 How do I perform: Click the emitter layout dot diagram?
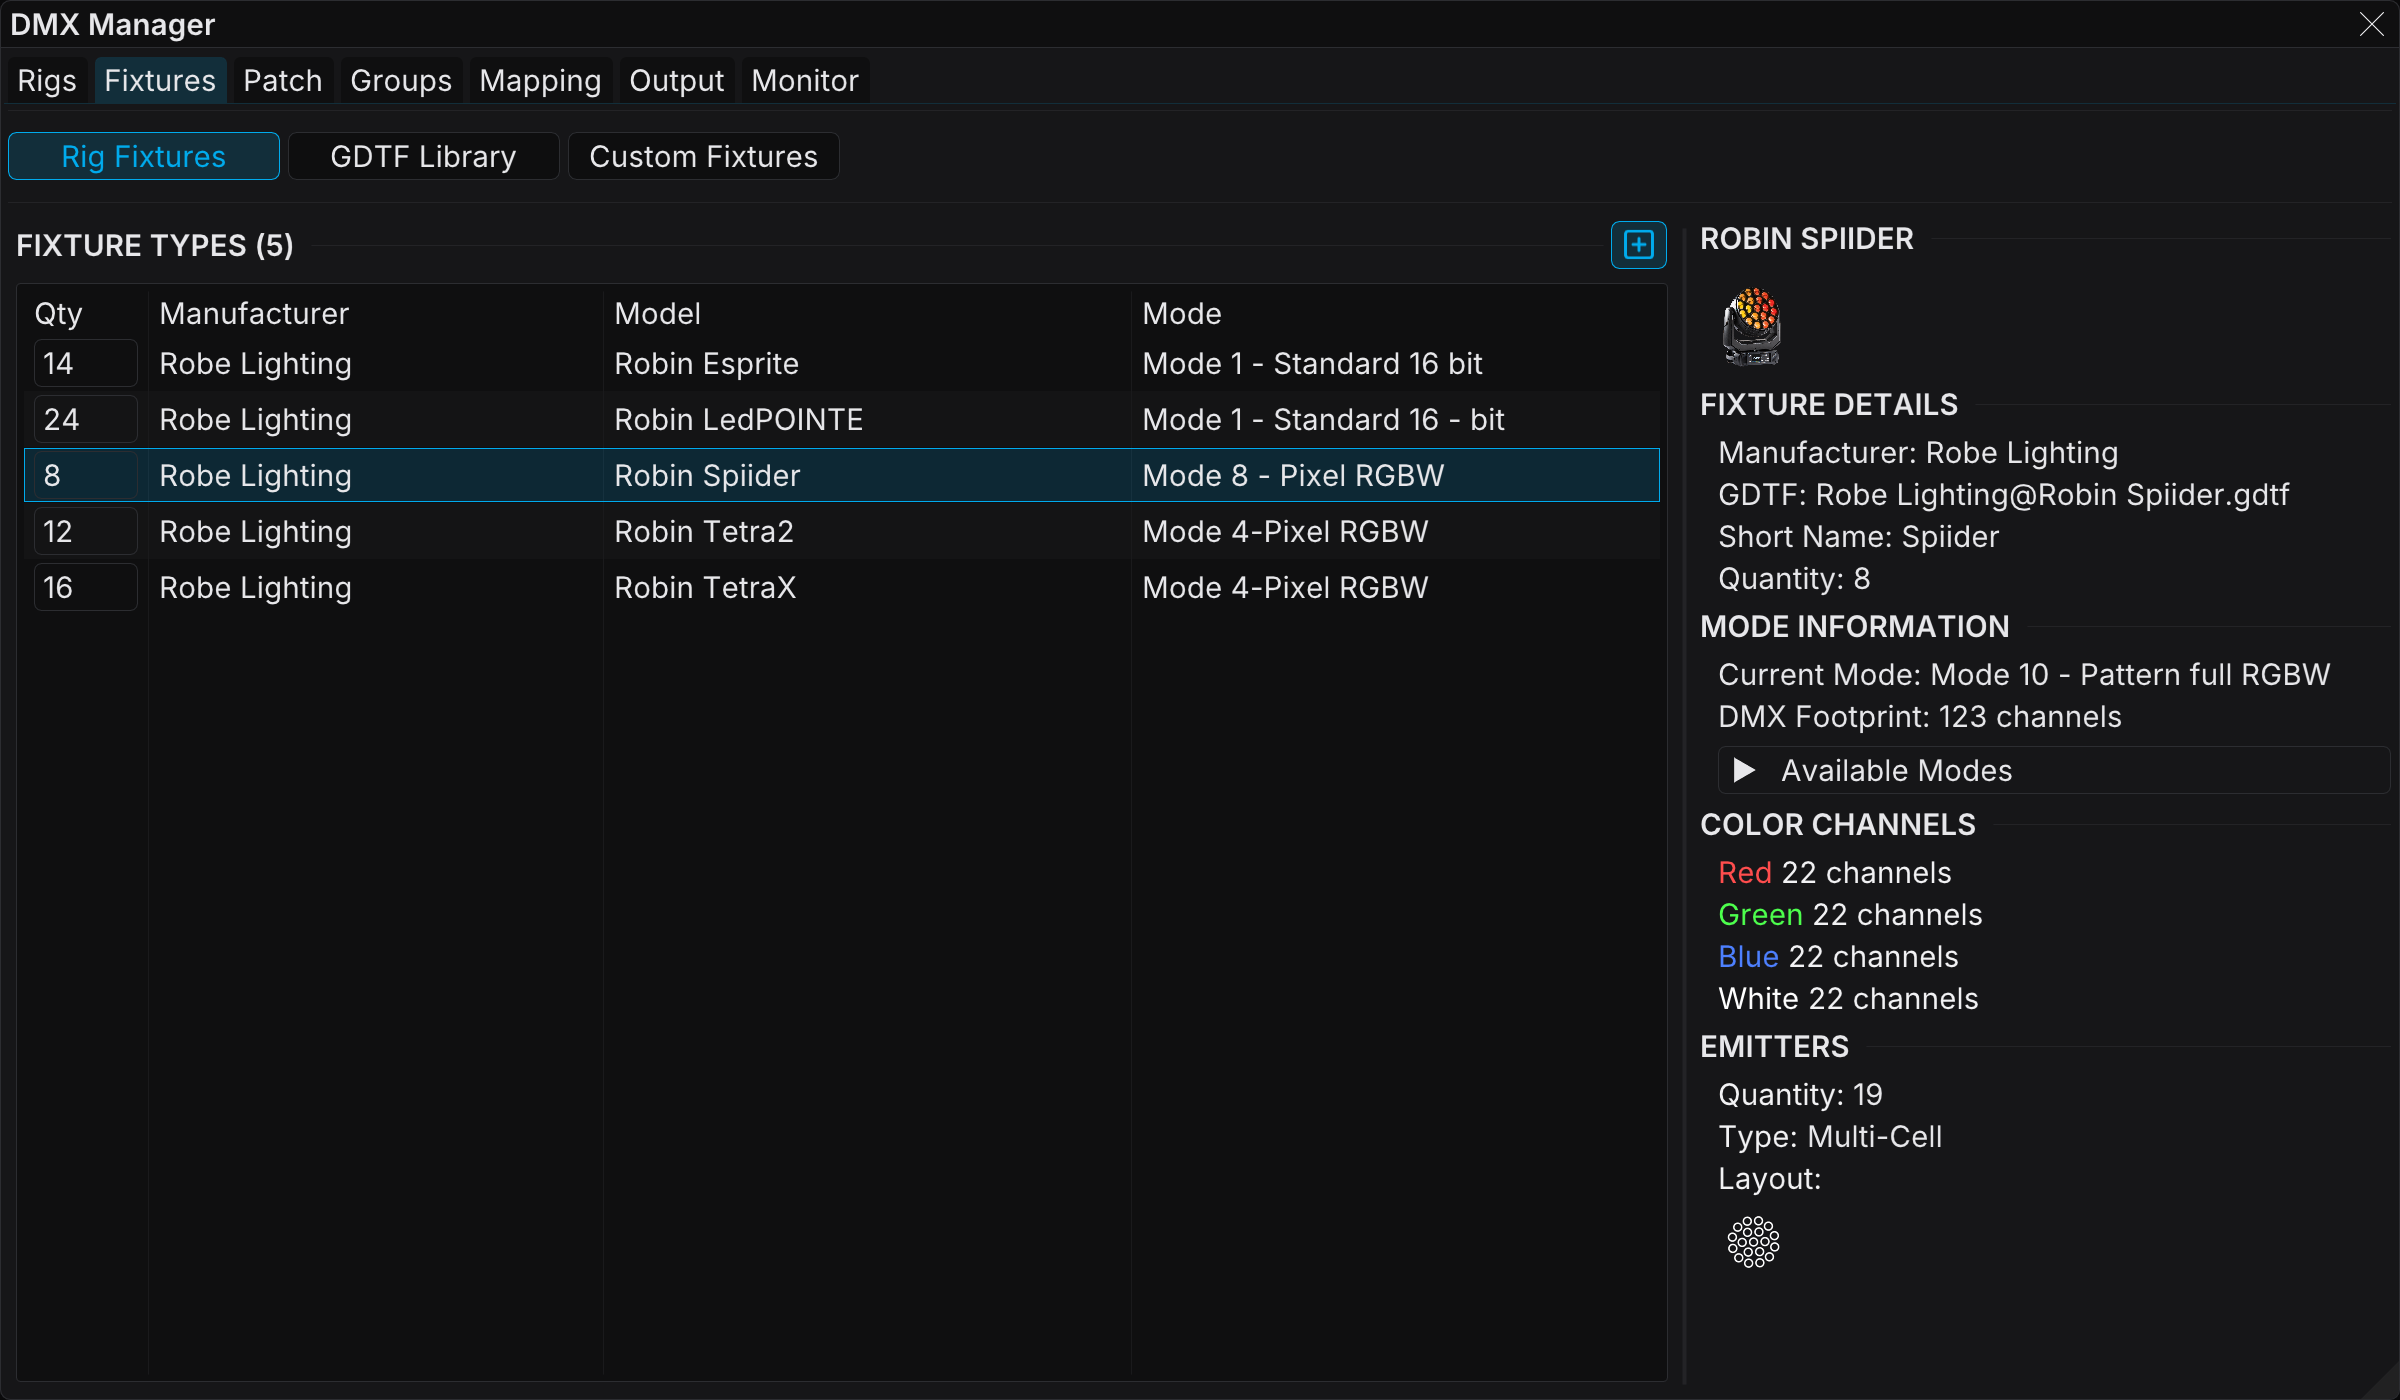1753,1242
